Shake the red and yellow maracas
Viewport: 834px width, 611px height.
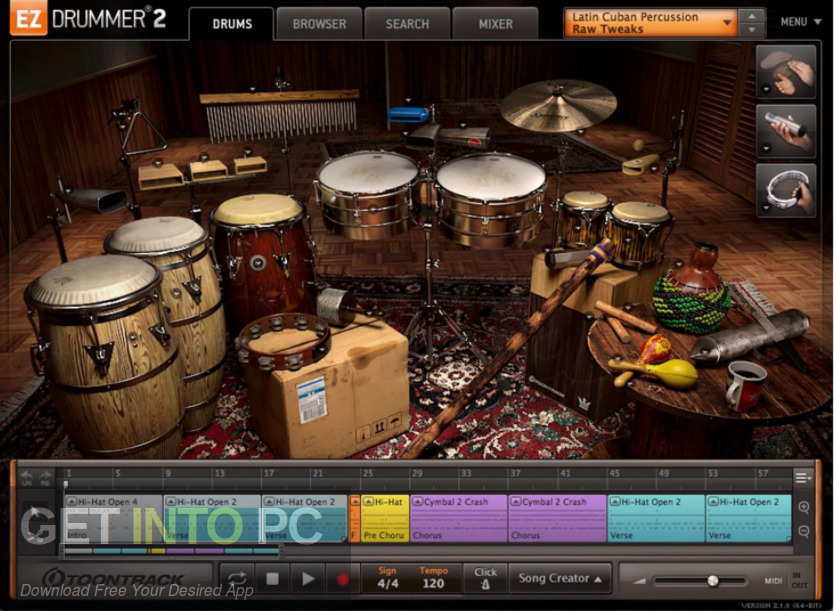point(654,362)
